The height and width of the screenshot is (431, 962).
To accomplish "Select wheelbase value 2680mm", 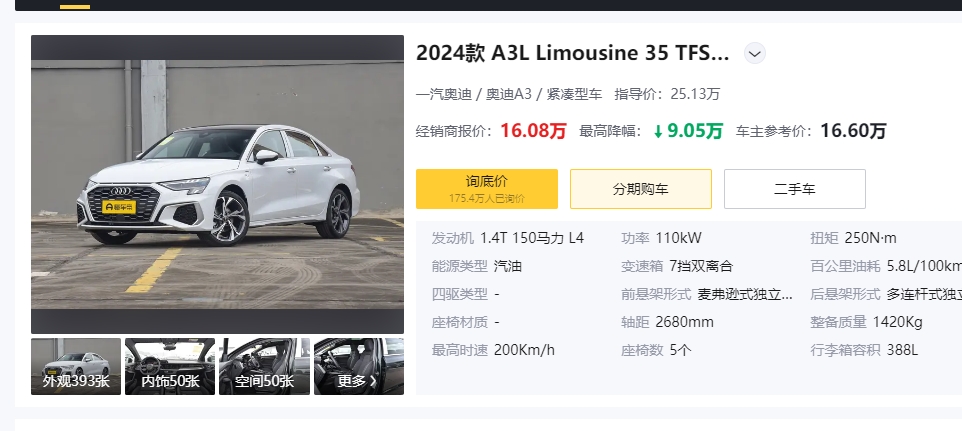I will [x=685, y=322].
